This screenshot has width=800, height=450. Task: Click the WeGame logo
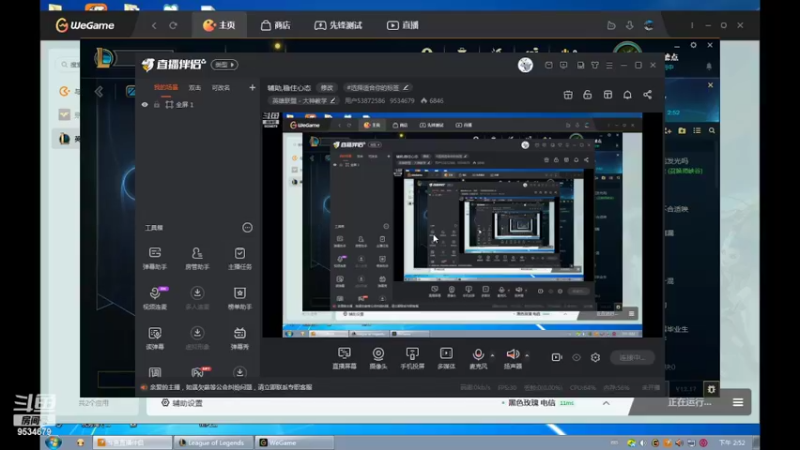click(85, 25)
